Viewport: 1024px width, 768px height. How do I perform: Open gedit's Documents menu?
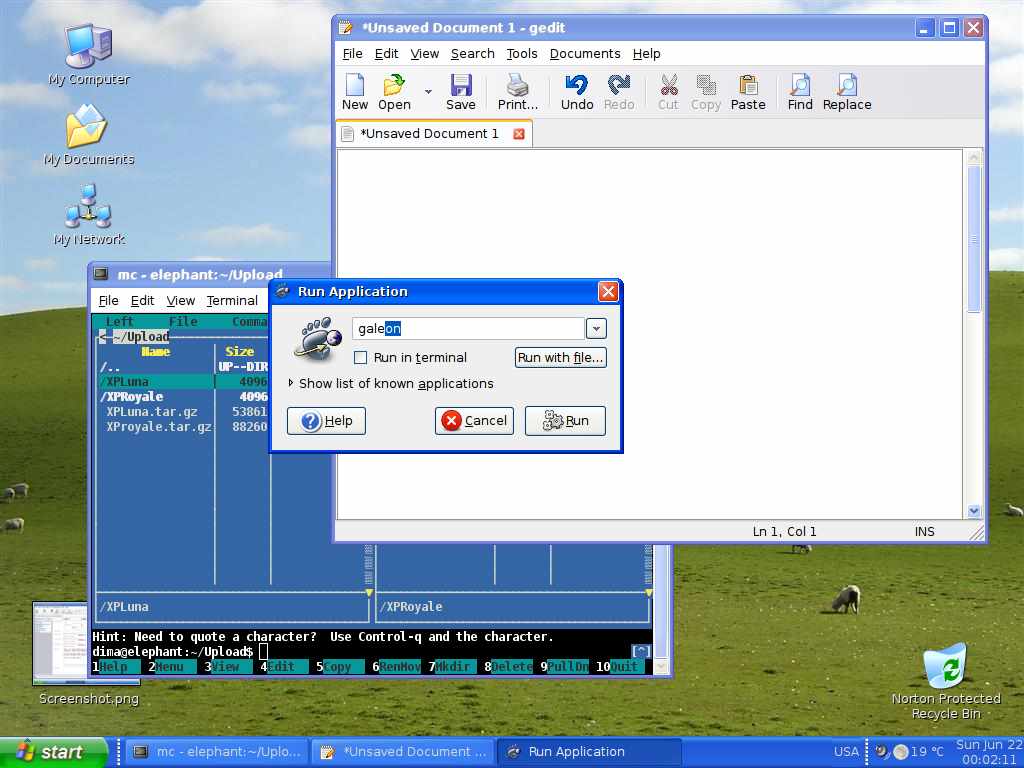point(584,54)
